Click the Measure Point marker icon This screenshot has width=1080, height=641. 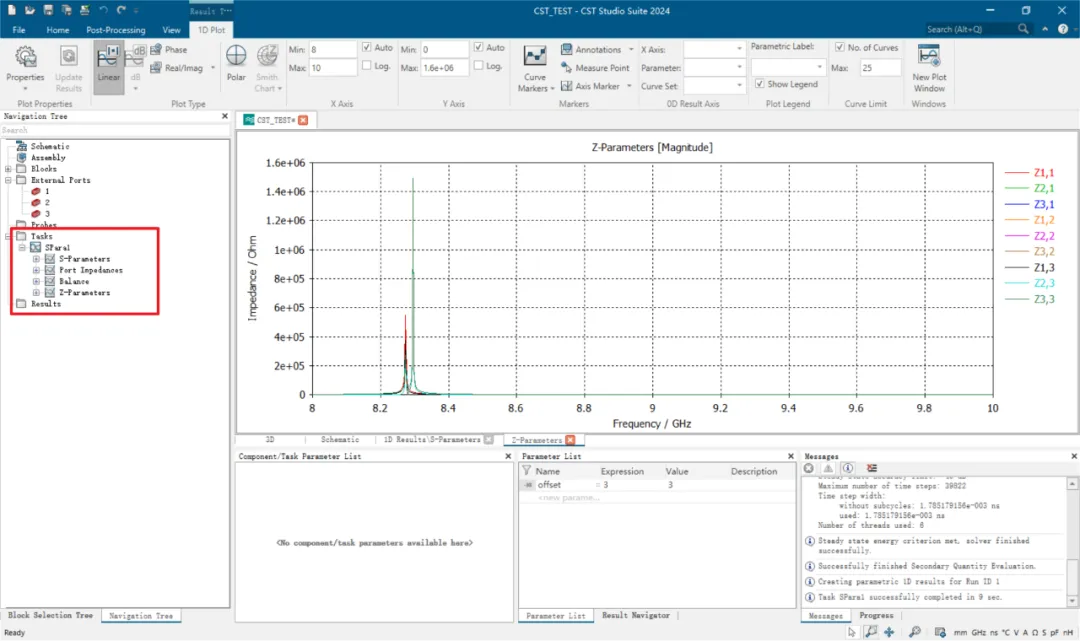click(x=566, y=67)
